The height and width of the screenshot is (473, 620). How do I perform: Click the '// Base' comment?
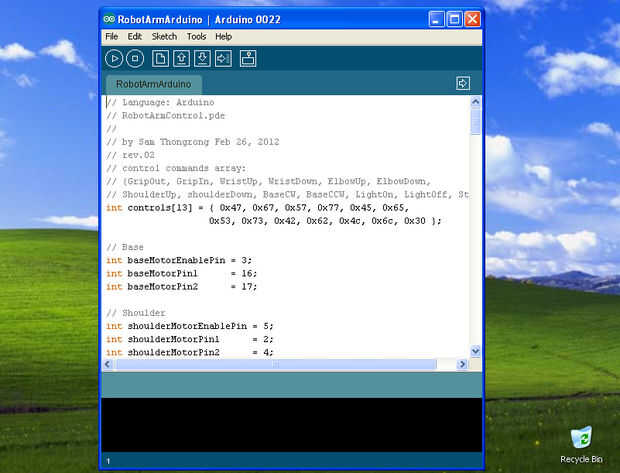click(125, 247)
